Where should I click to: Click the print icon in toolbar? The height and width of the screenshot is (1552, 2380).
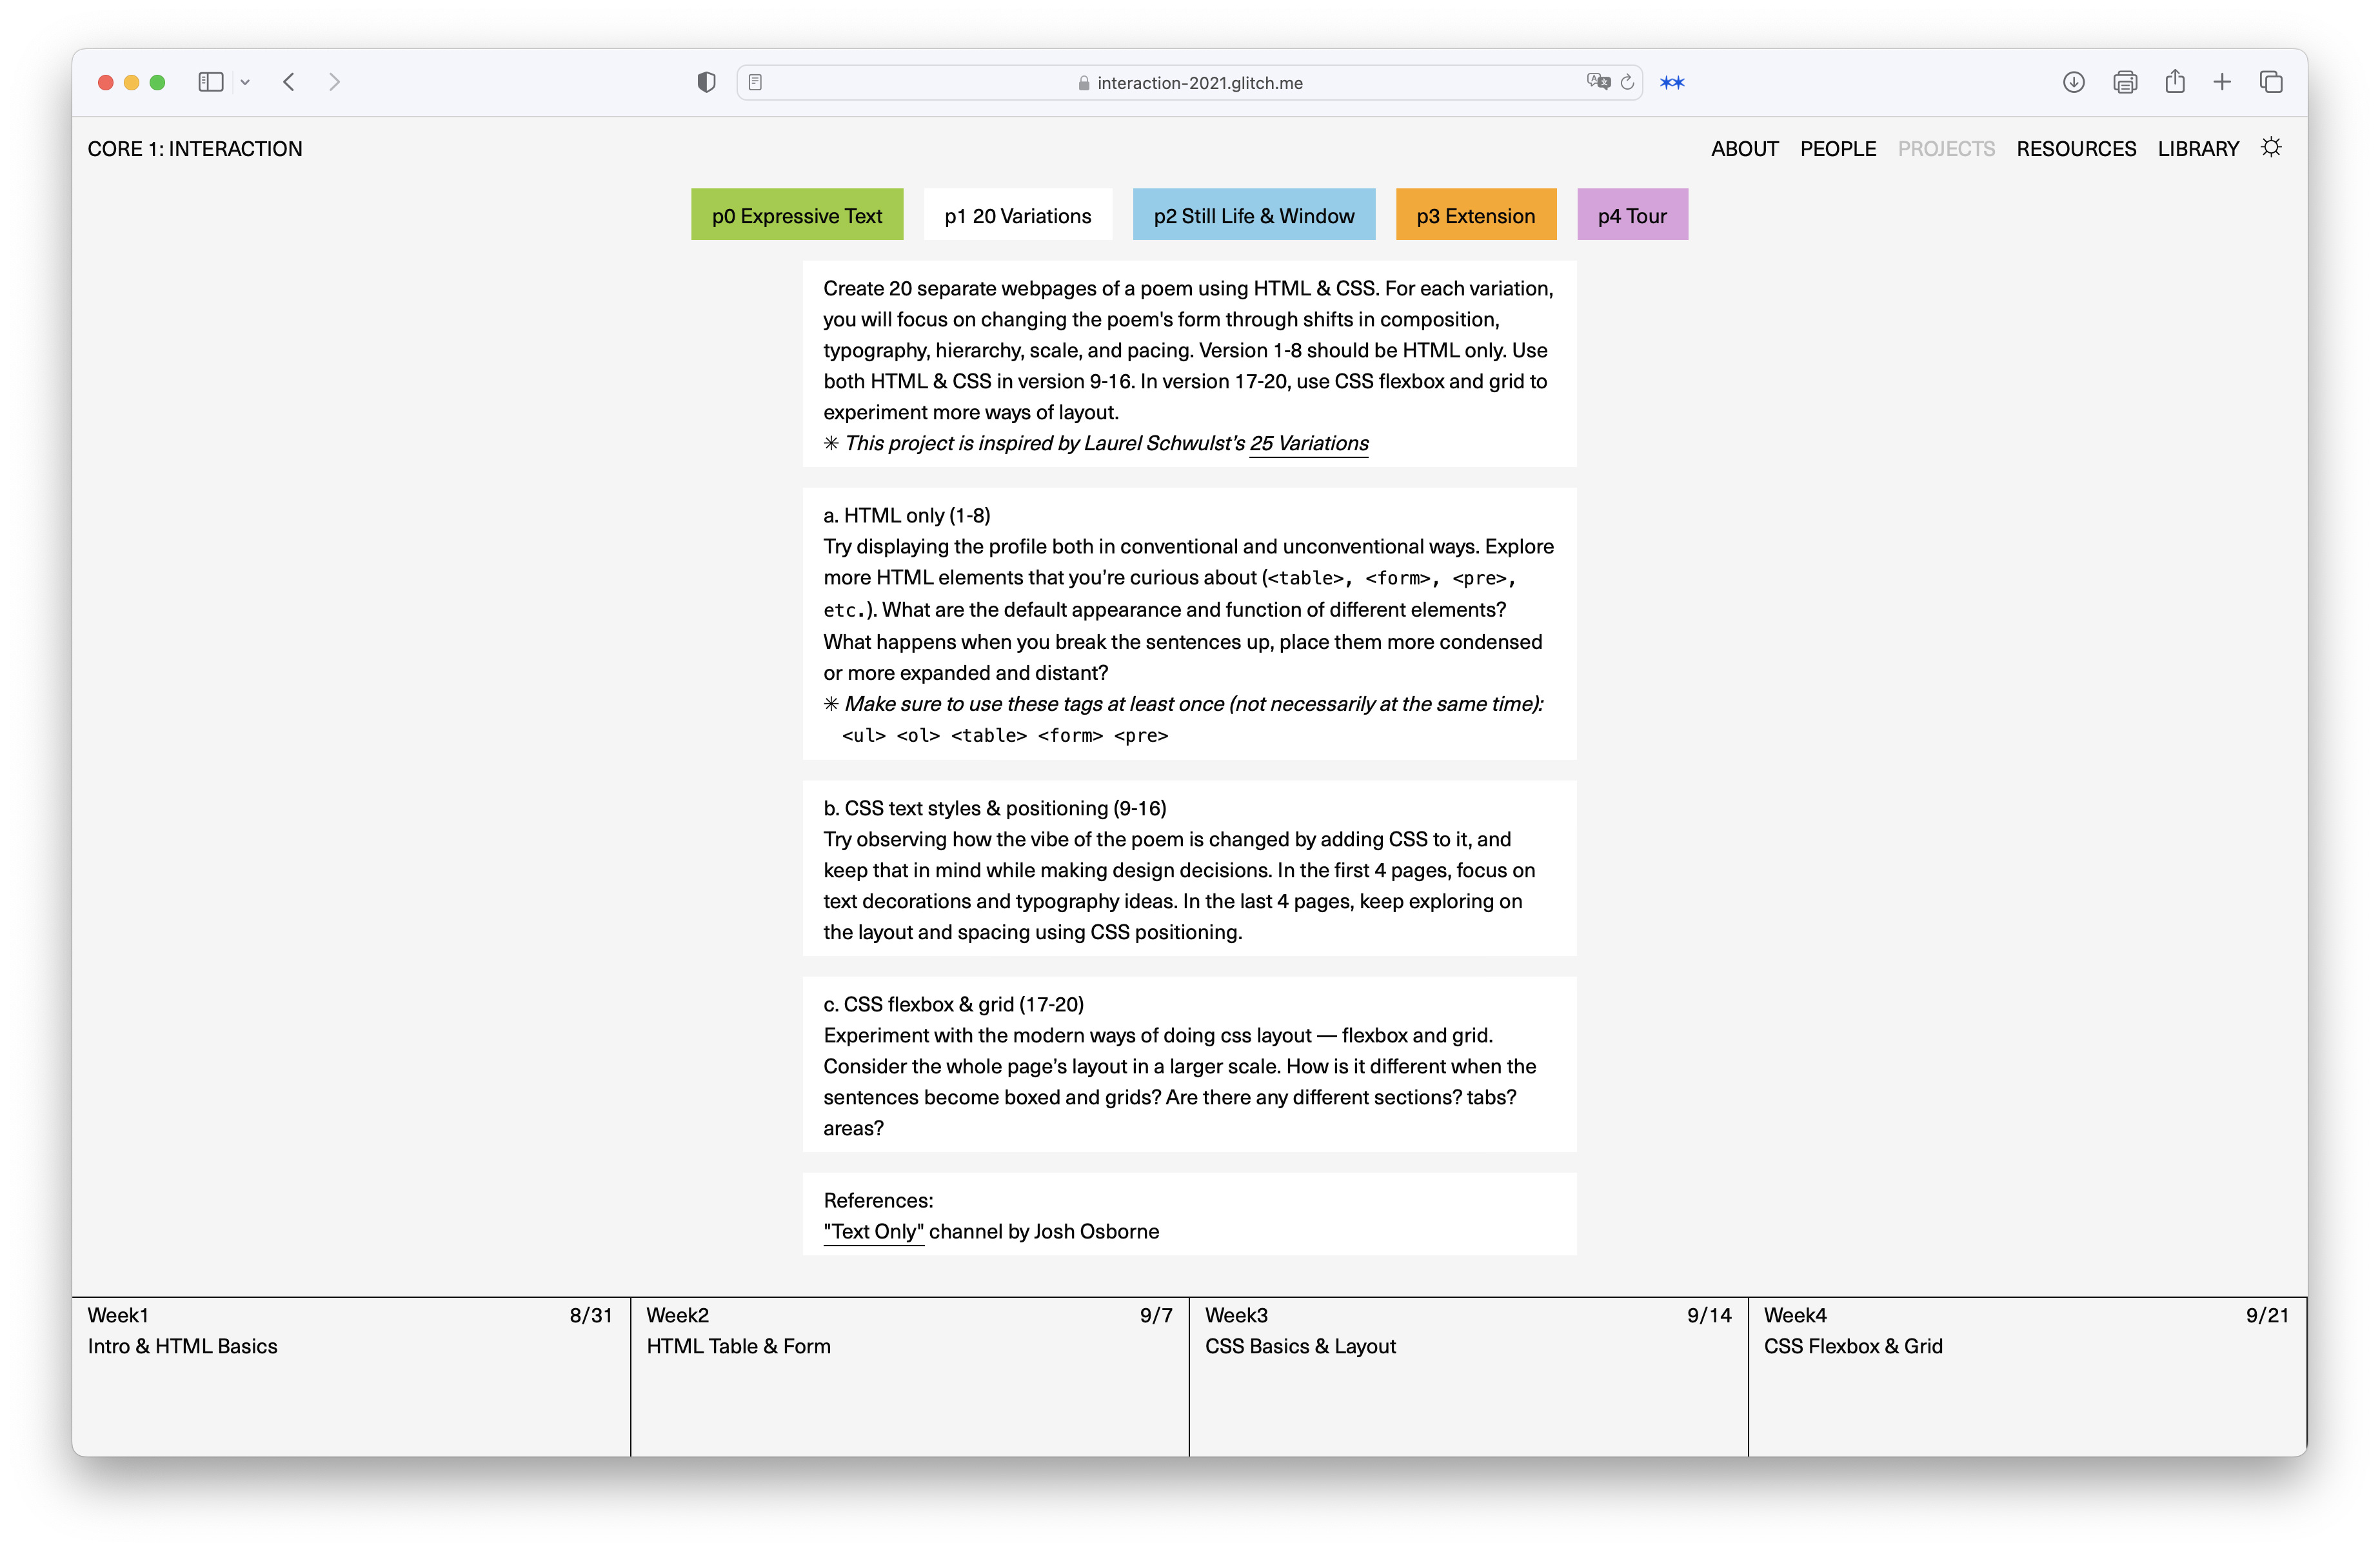pyautogui.click(x=2125, y=82)
